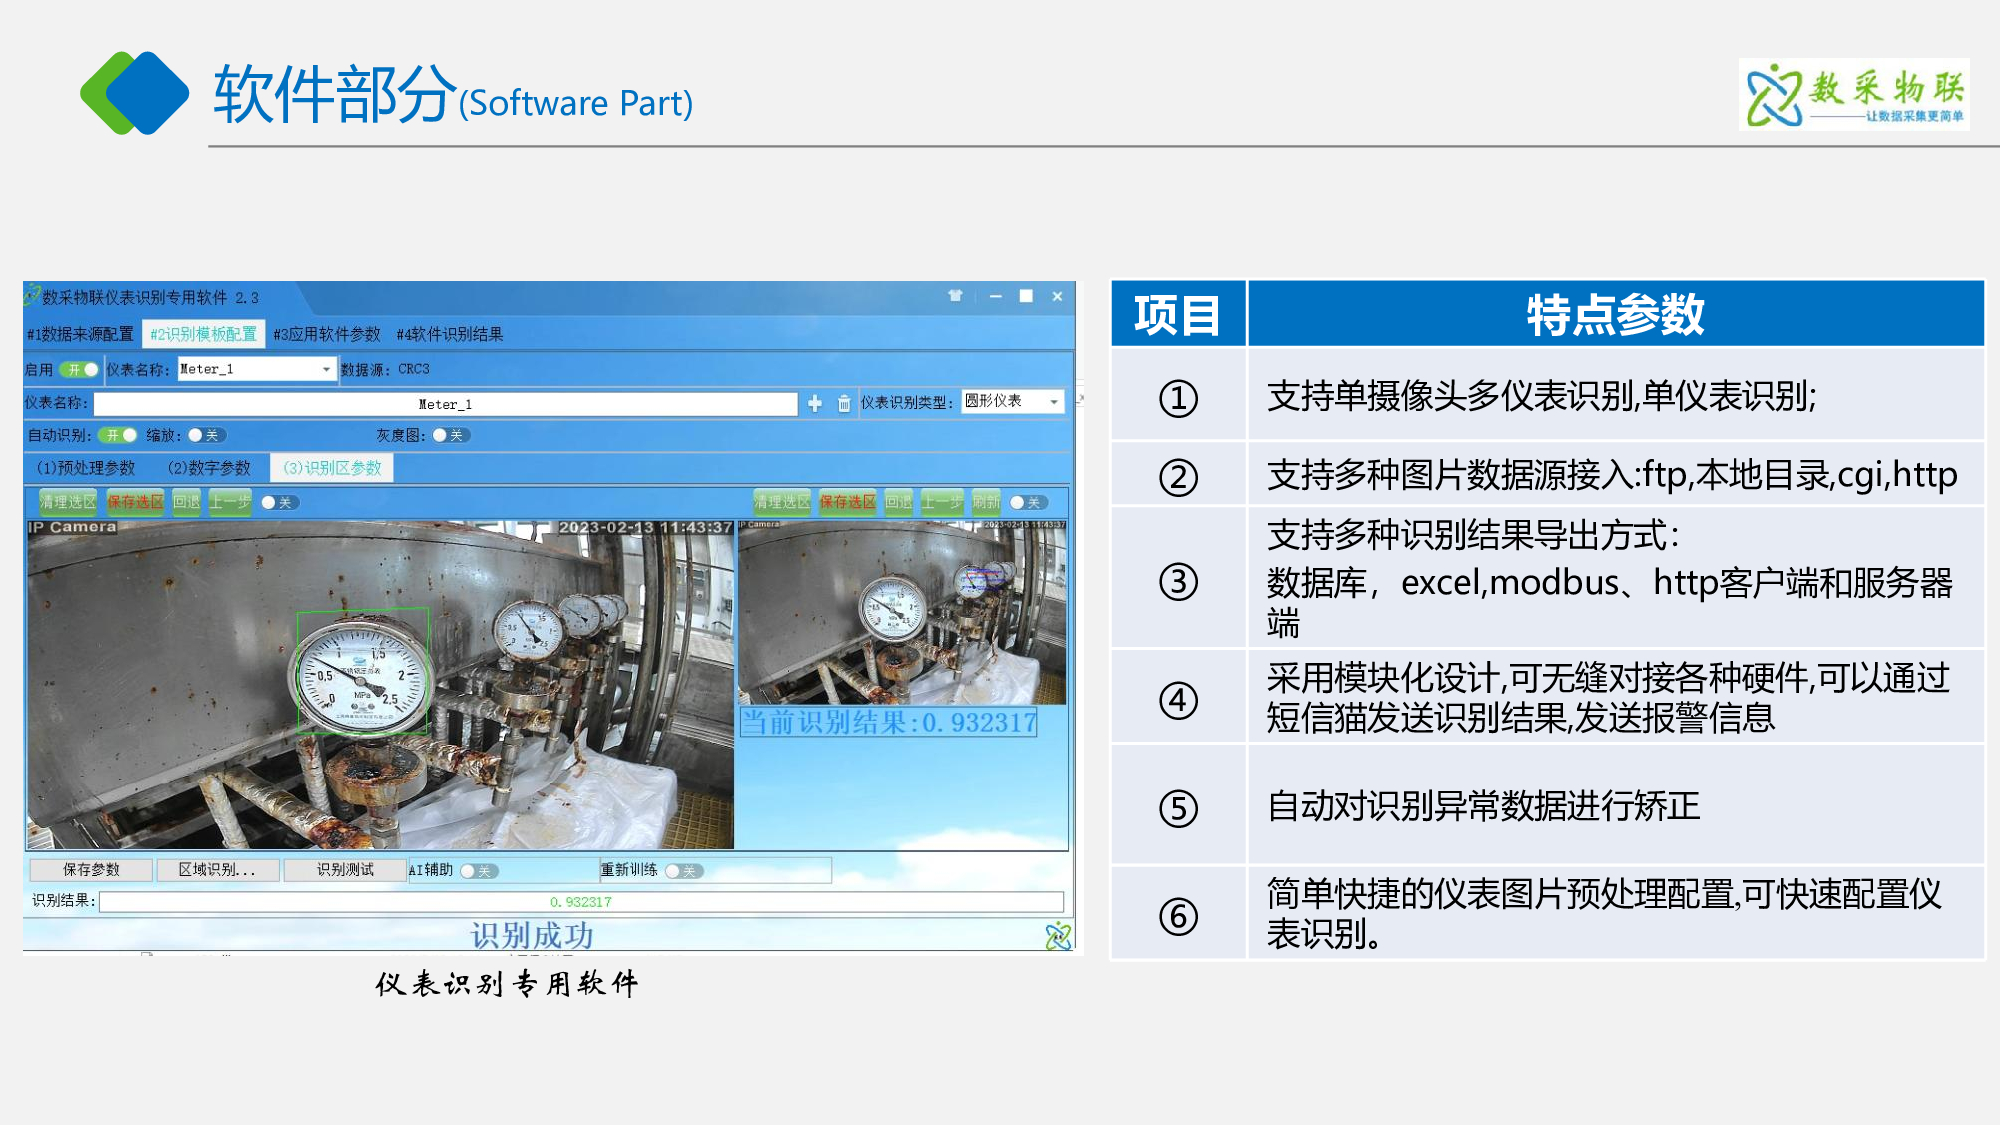Image resolution: width=2000 pixels, height=1125 pixels.
Task: Click row ④ 采用模块化设计 text
Action: 1608,698
